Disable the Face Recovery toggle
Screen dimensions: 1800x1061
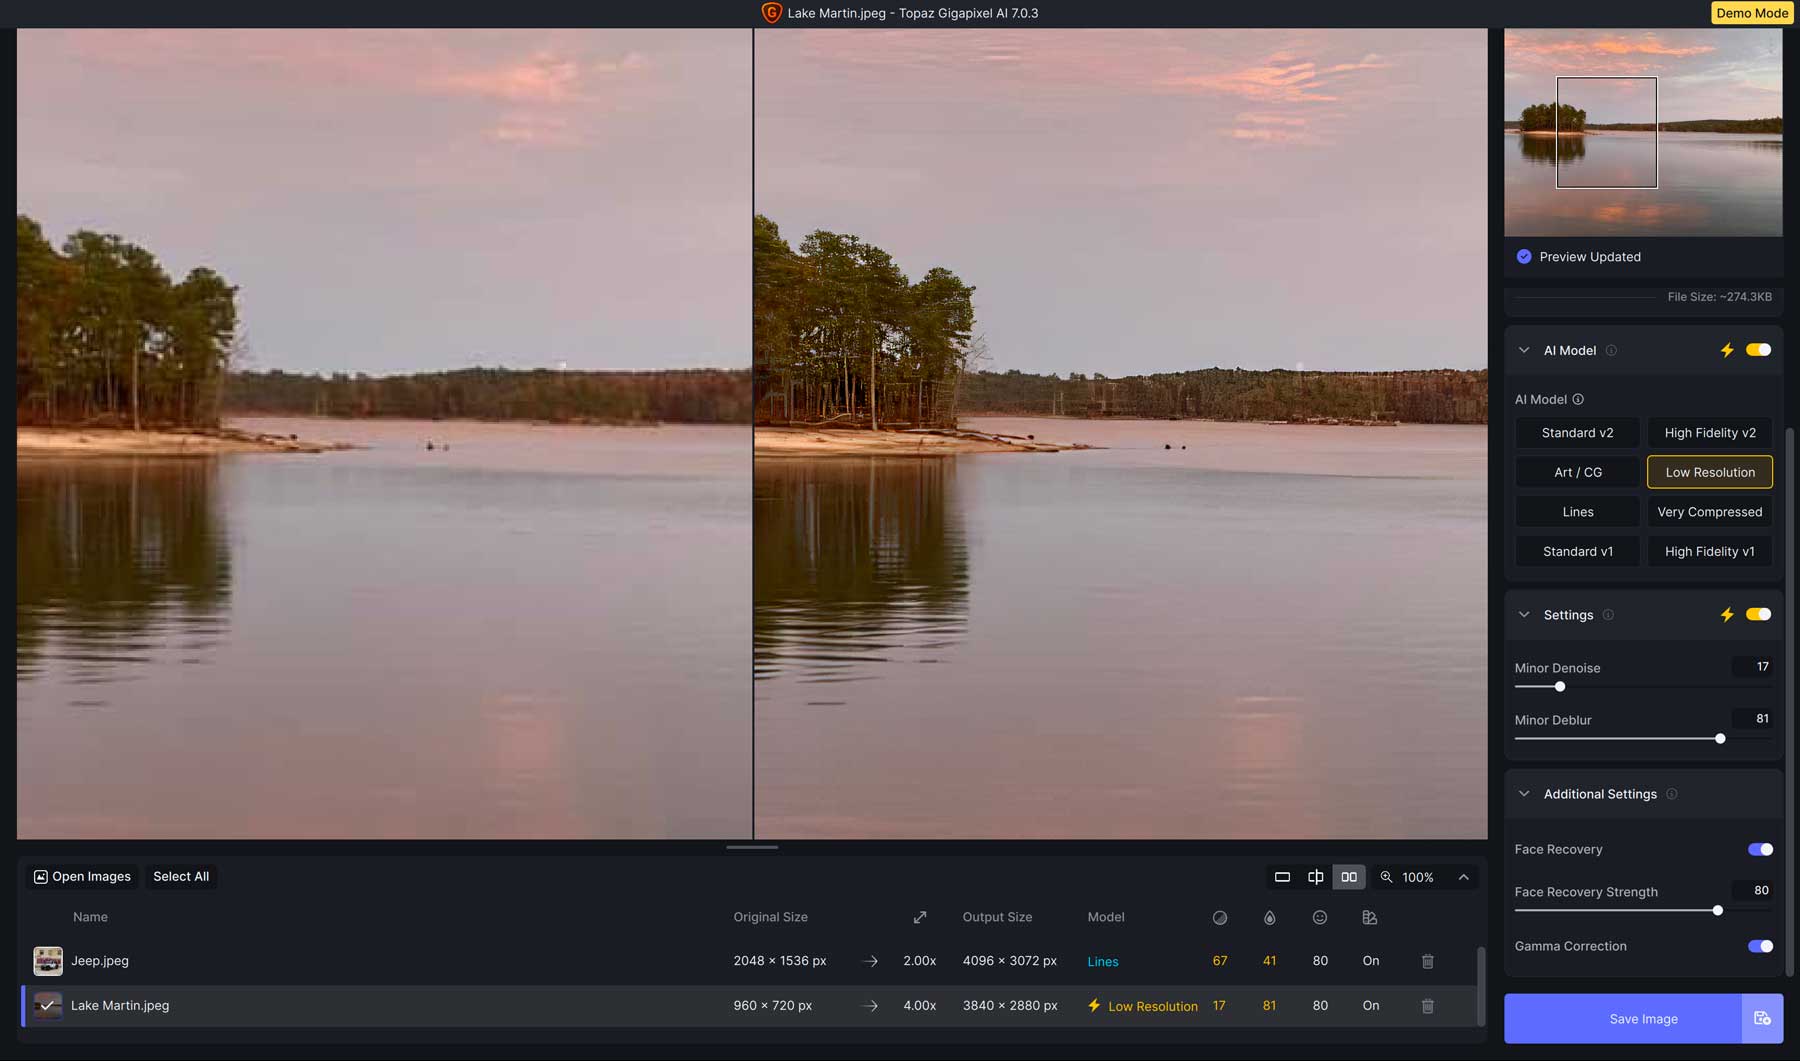1760,849
